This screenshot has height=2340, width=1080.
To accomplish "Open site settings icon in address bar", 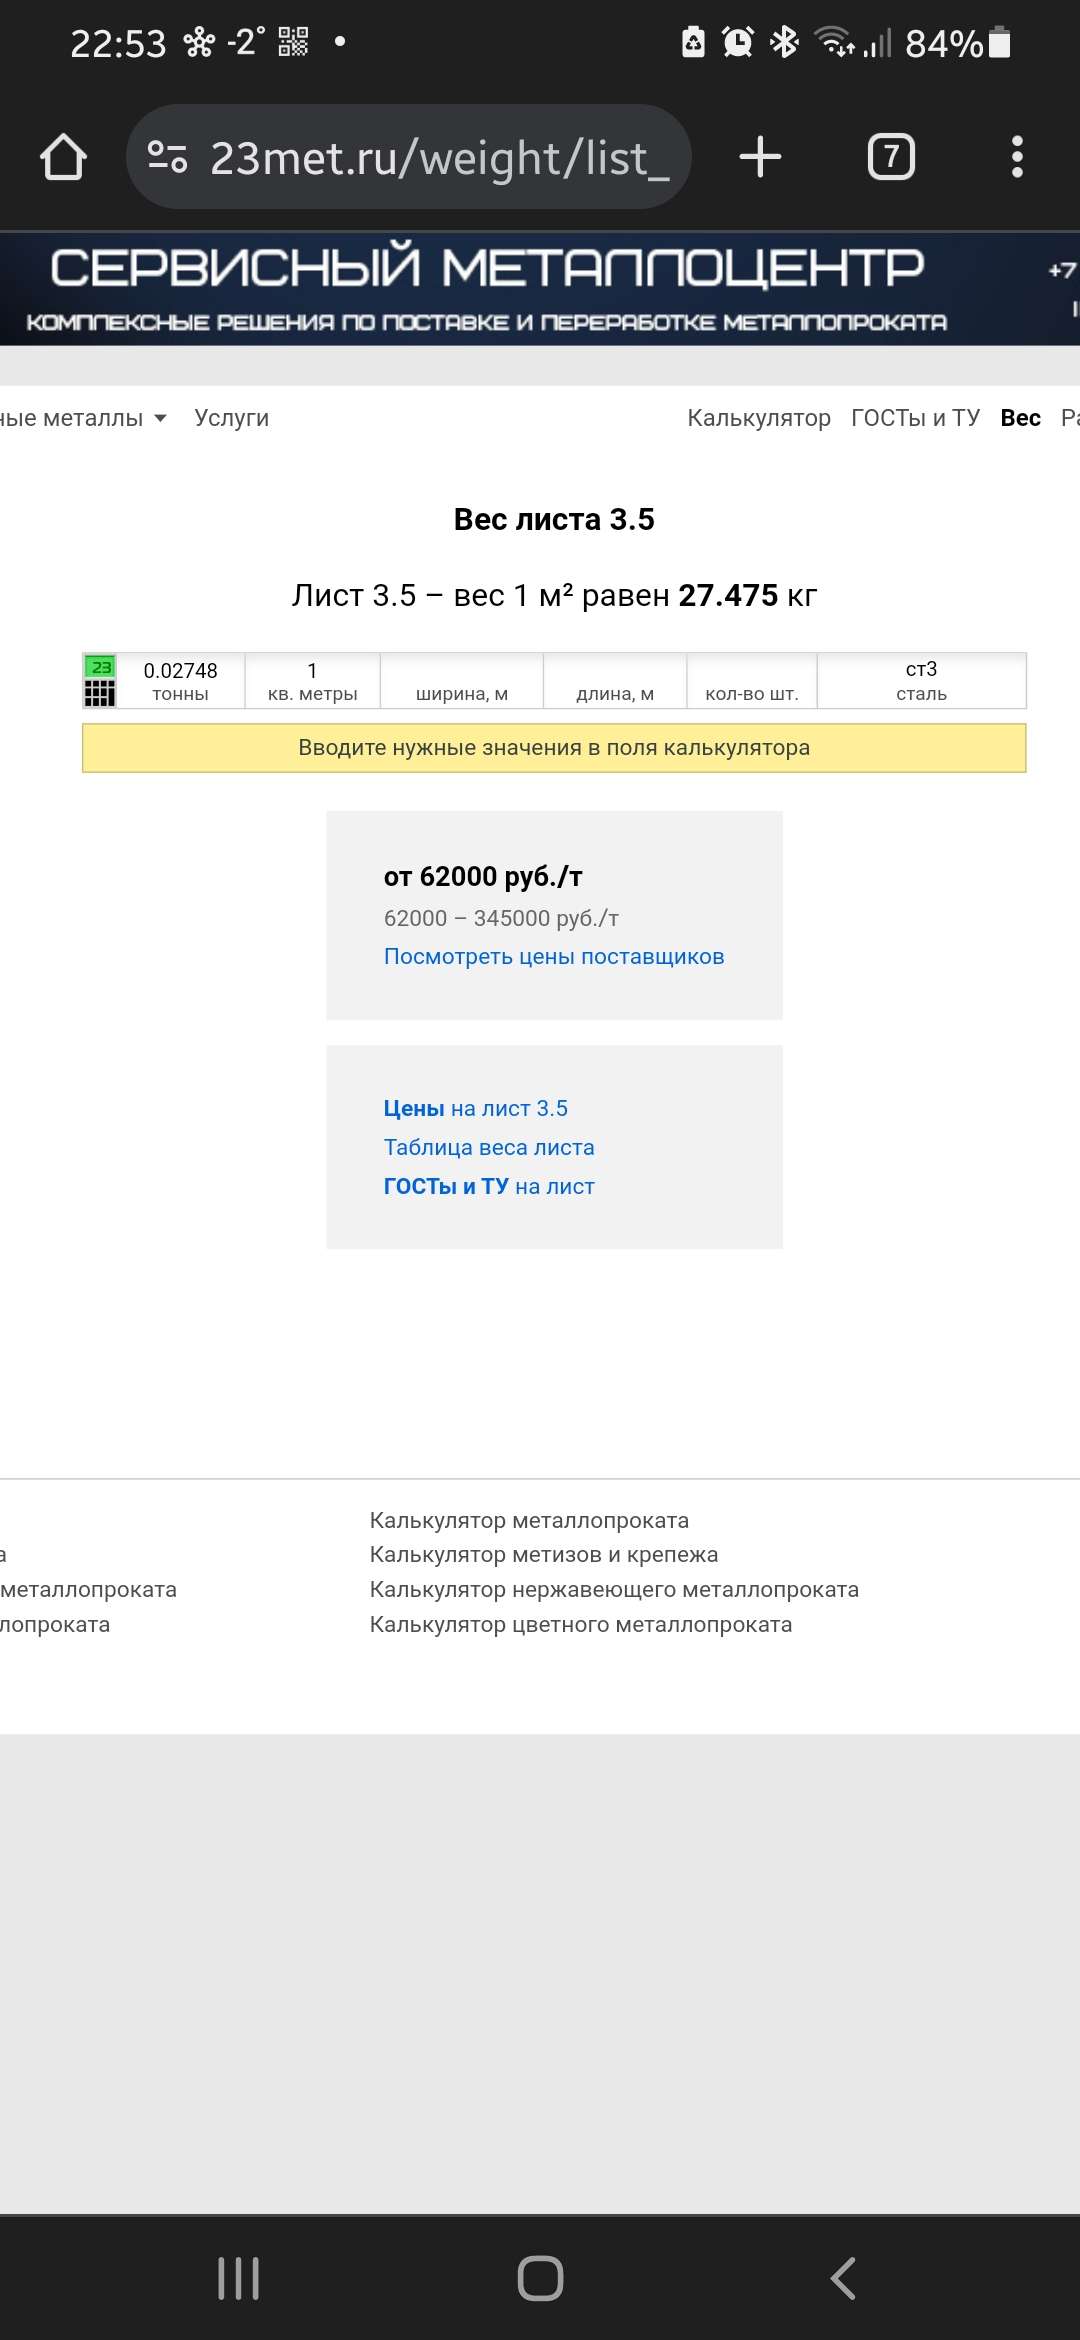I will [167, 157].
